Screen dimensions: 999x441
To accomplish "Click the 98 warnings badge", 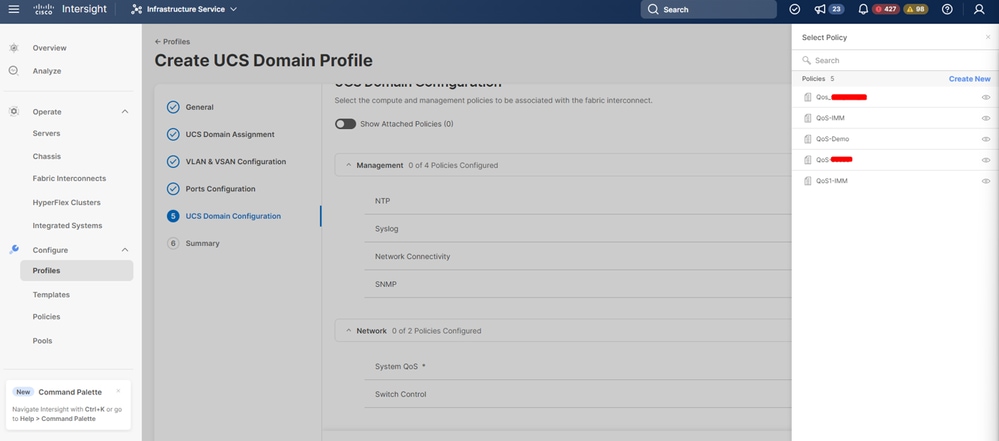I will [x=916, y=9].
